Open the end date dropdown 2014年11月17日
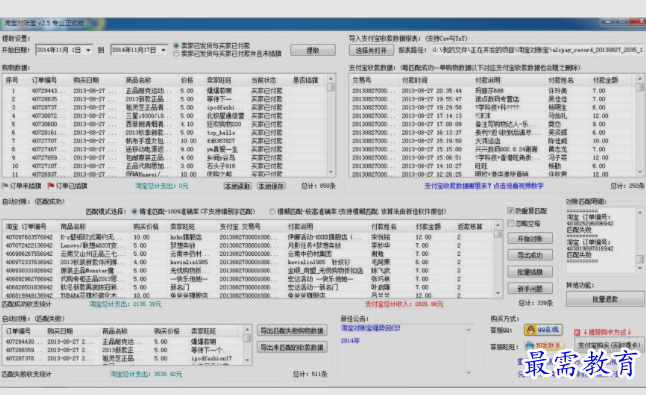The width and height of the screenshot is (646, 395). 164,50
